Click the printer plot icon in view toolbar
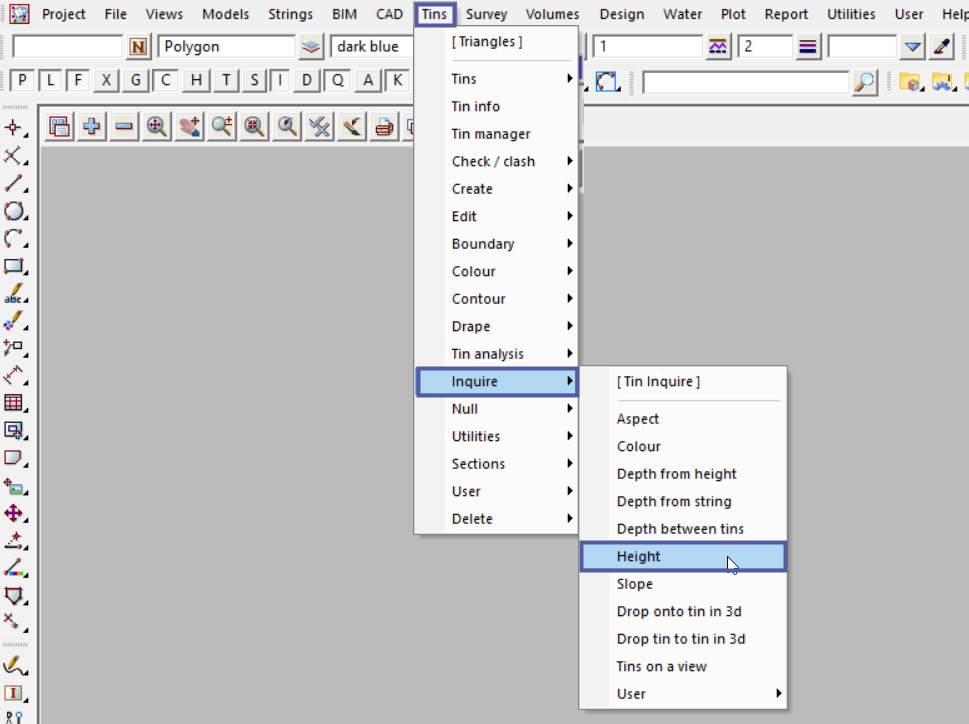Screen dimensions: 969x724 pos(384,126)
